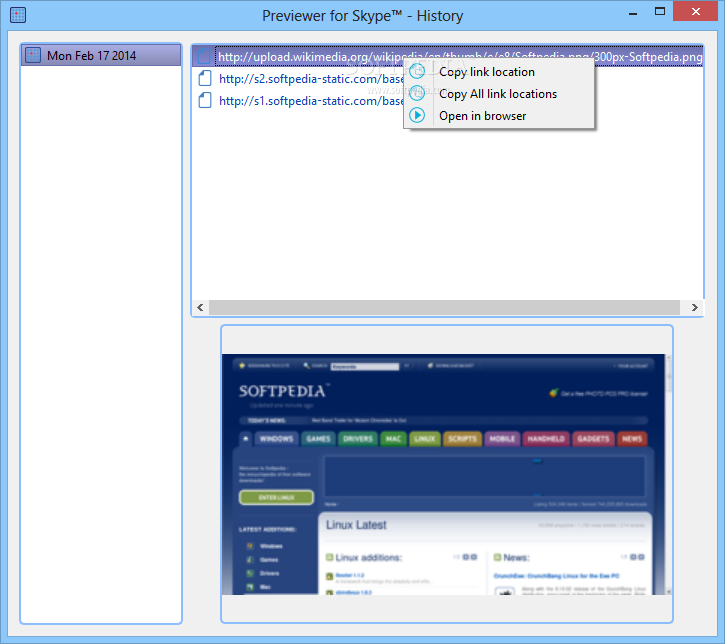The image size is (725, 644).
Task: Click the right arrow of the links list scrollbar
Action: coord(694,307)
